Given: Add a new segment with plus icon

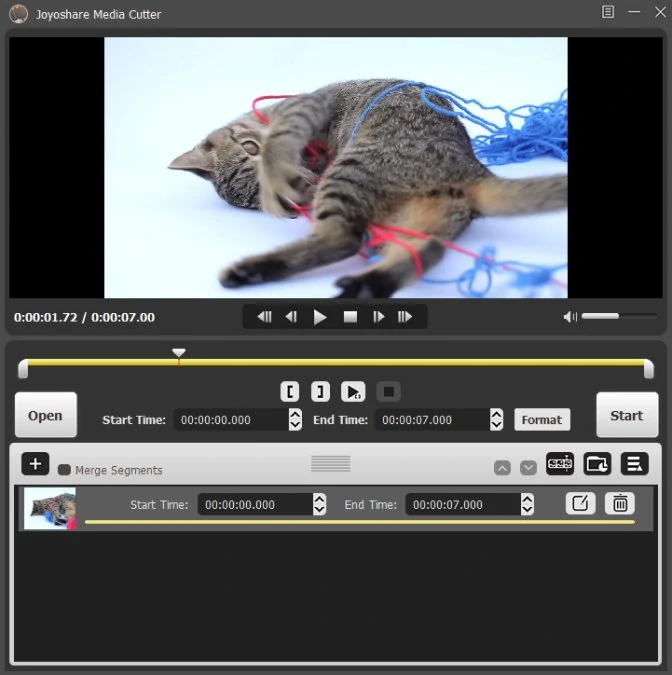Looking at the screenshot, I should pyautogui.click(x=35, y=464).
